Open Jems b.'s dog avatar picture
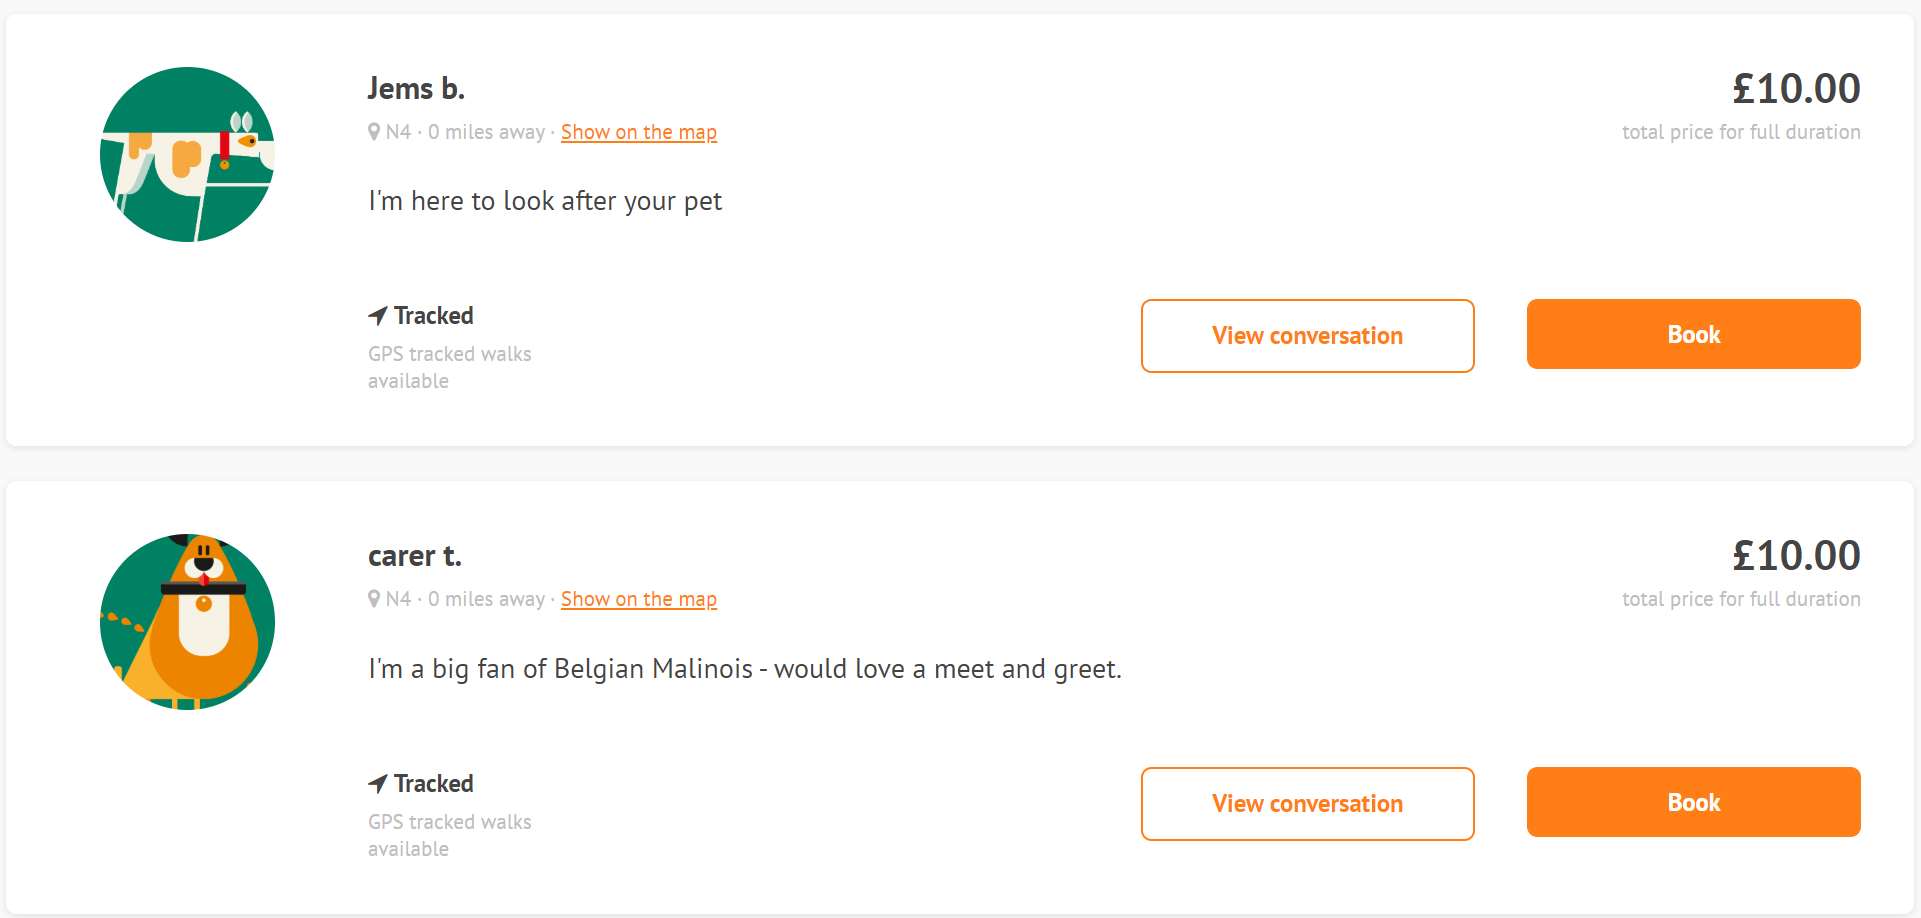This screenshot has width=1921, height=918. click(187, 154)
